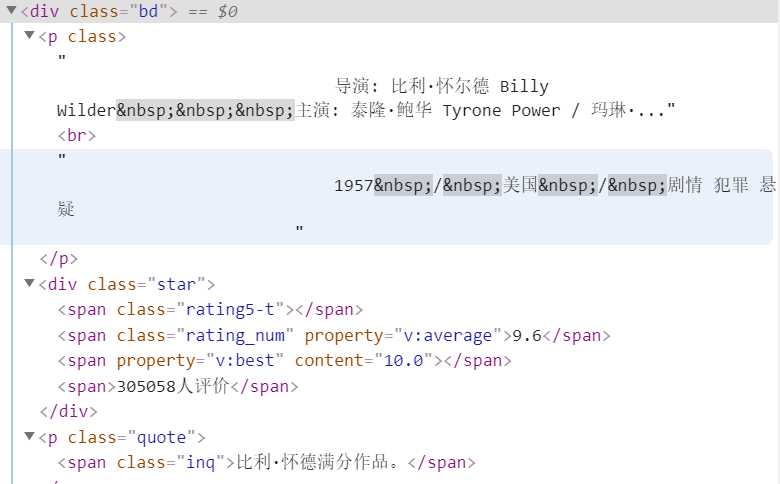Click the closing </p> tag line

59,259
